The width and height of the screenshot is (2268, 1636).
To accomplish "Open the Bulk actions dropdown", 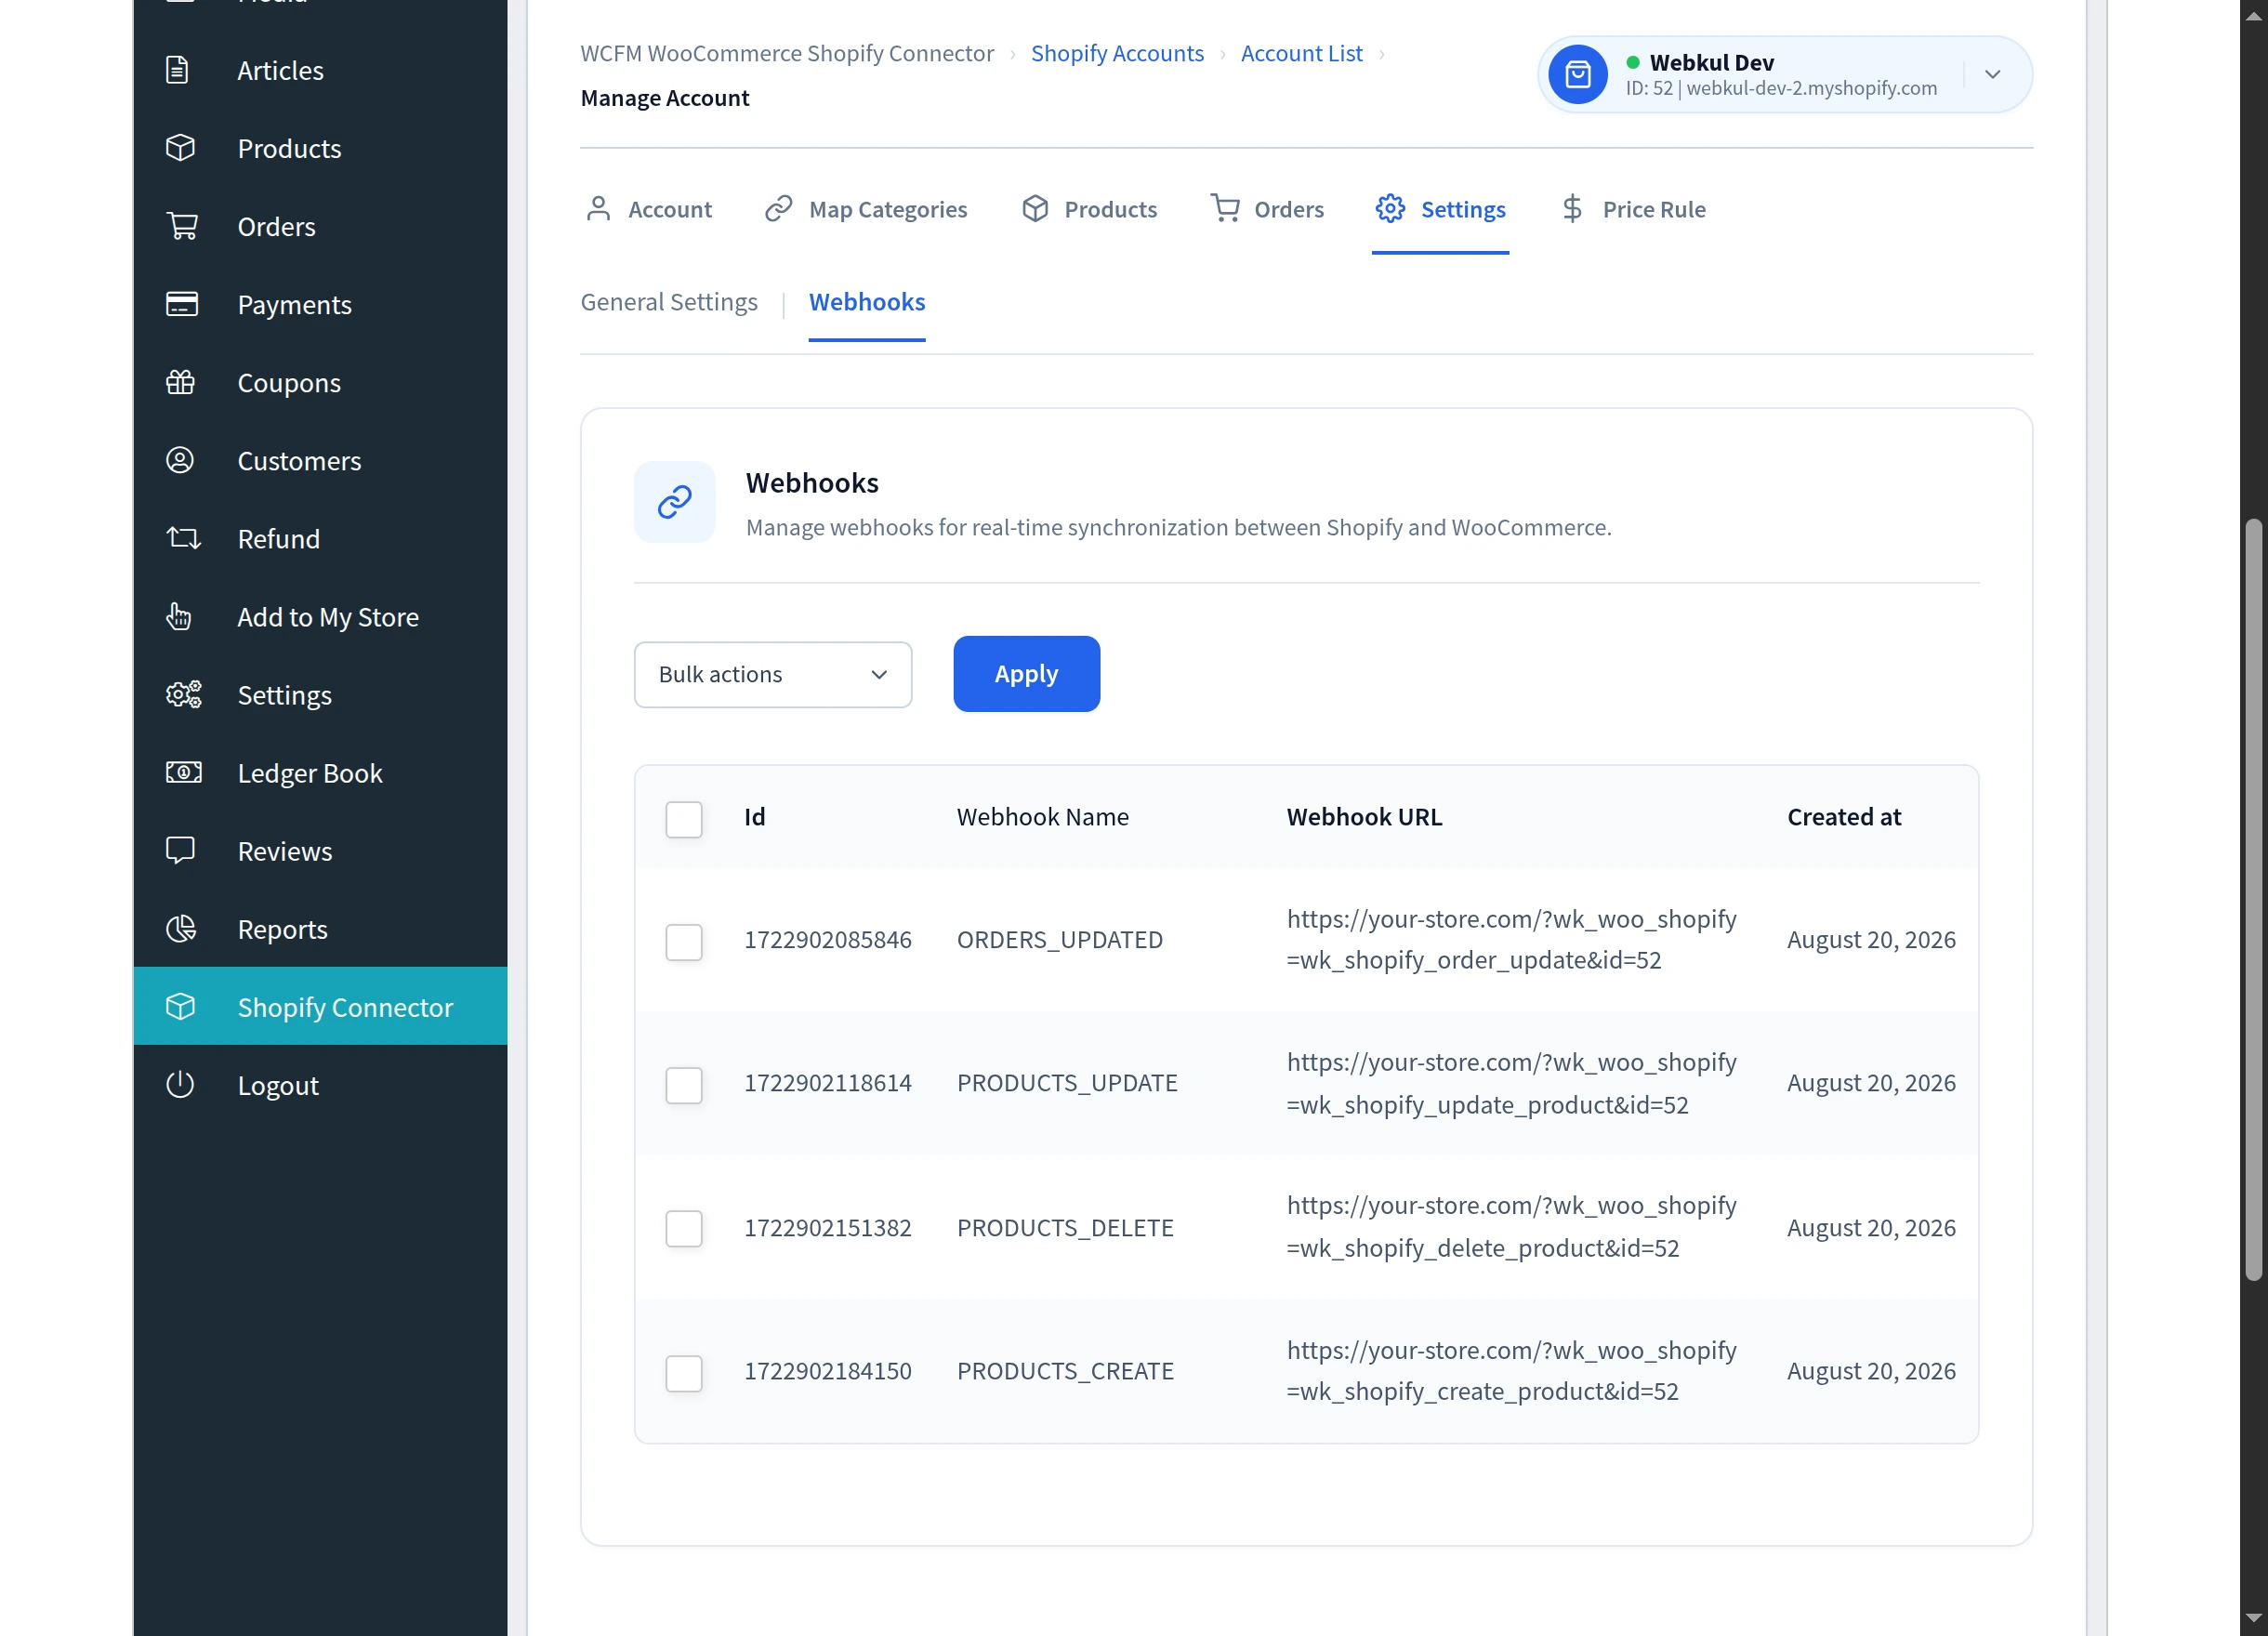I will (773, 674).
